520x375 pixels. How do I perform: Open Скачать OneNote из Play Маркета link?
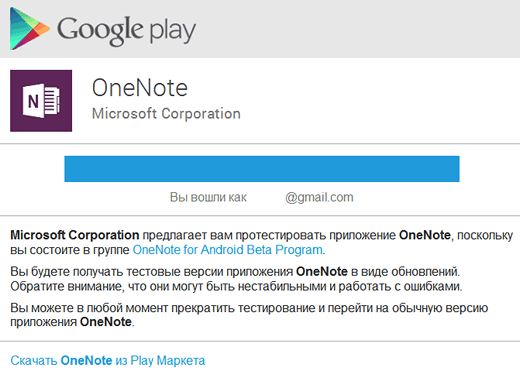[x=108, y=360]
